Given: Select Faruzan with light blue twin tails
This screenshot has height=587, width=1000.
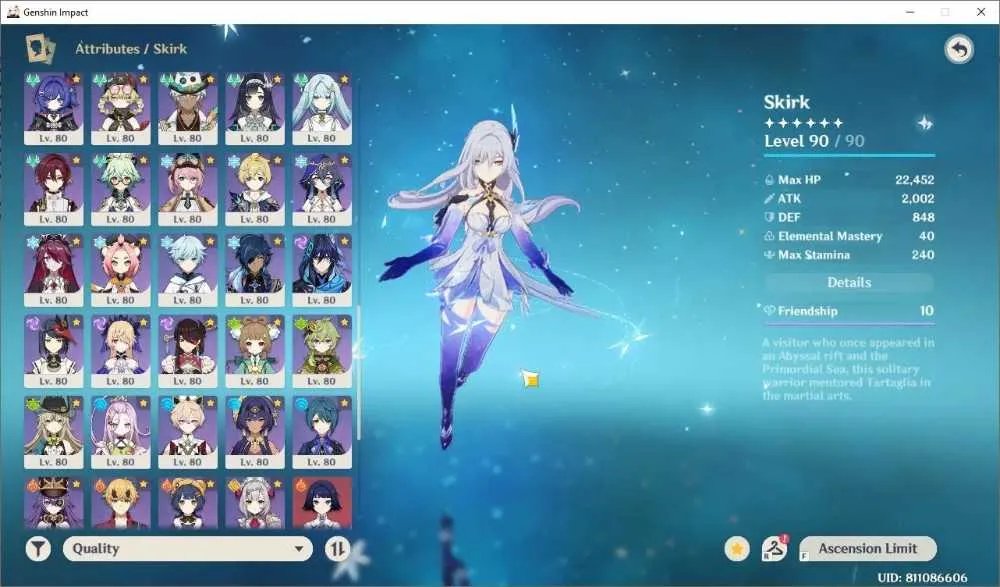Looking at the screenshot, I should pyautogui.click(x=322, y=108).
